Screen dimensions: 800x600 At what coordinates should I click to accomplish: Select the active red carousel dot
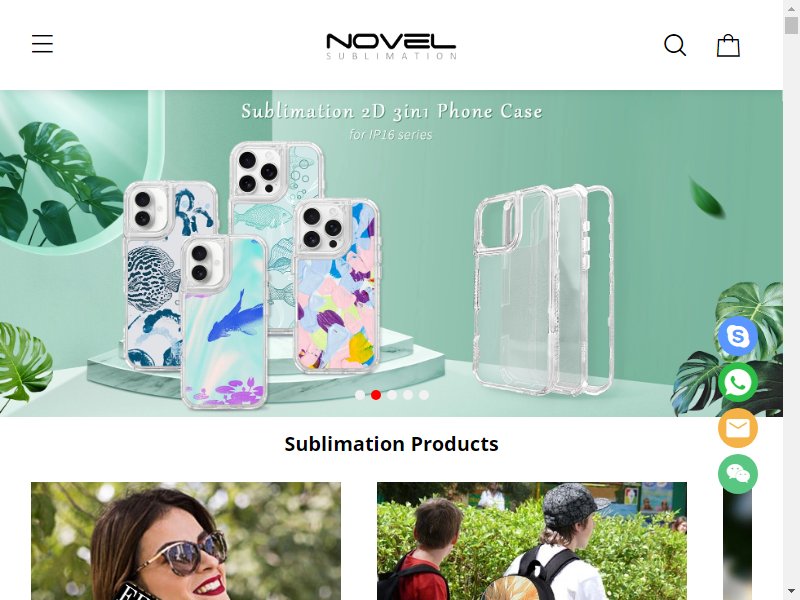[376, 395]
